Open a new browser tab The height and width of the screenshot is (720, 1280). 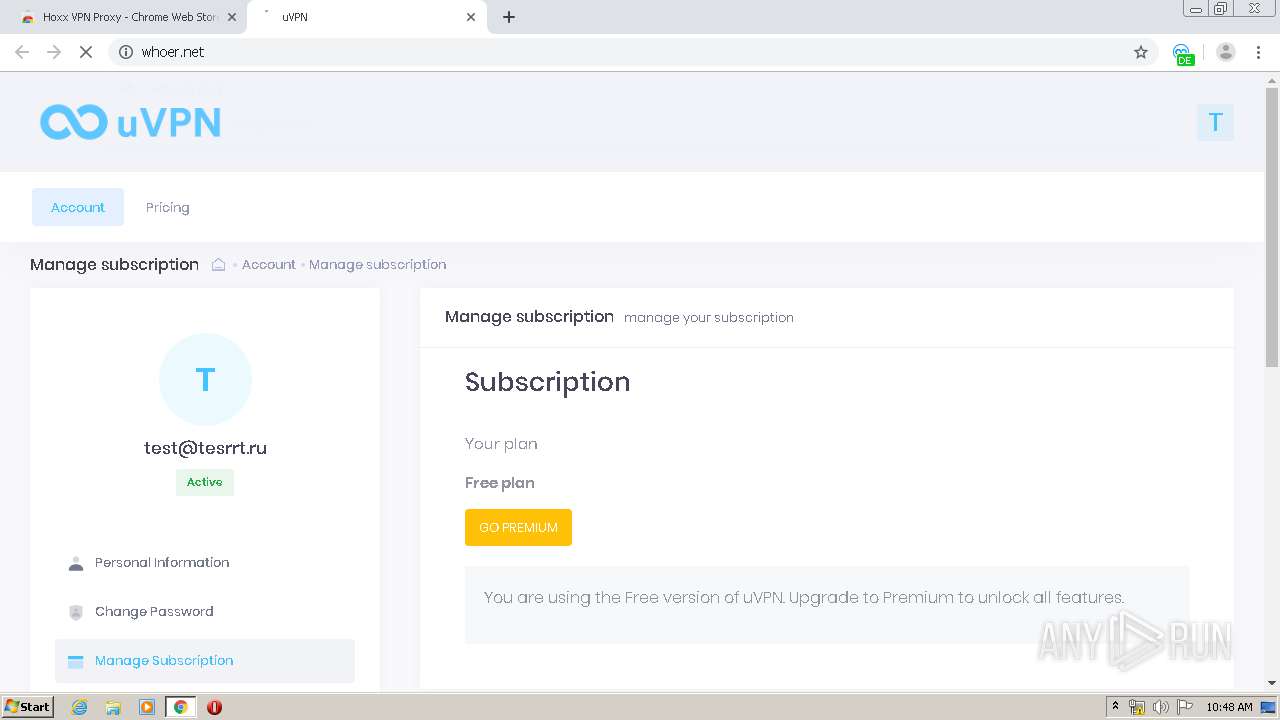(509, 17)
